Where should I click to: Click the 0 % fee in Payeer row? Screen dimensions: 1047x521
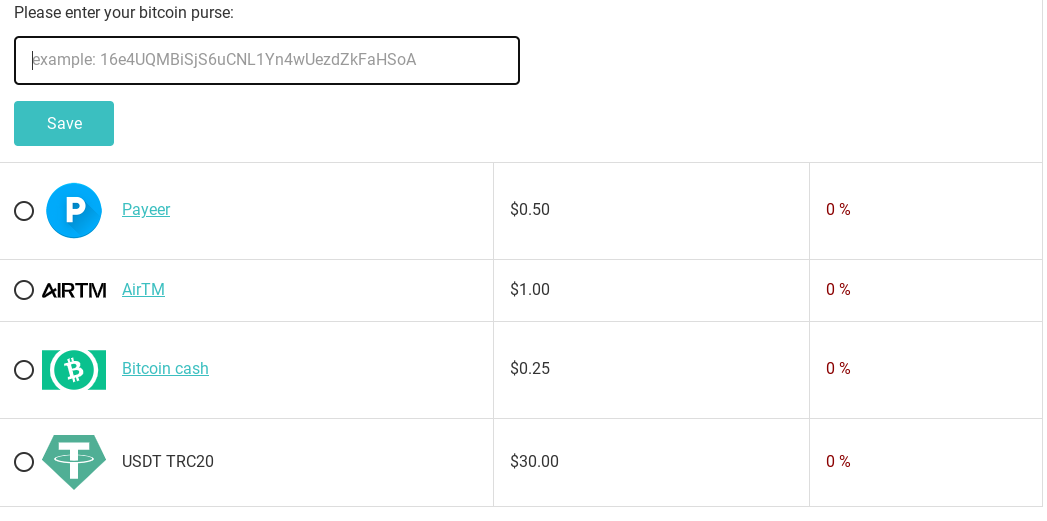[838, 209]
